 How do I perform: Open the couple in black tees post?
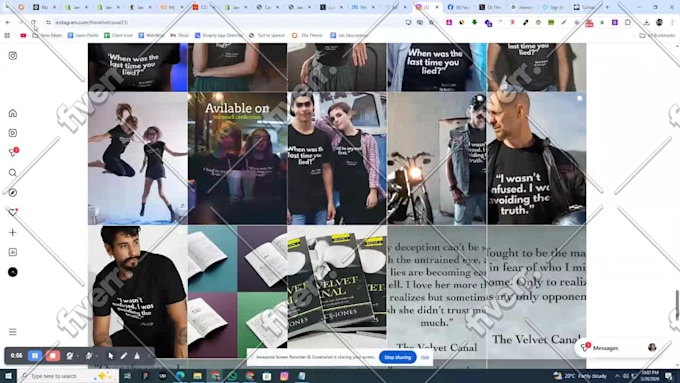pyautogui.click(x=337, y=158)
